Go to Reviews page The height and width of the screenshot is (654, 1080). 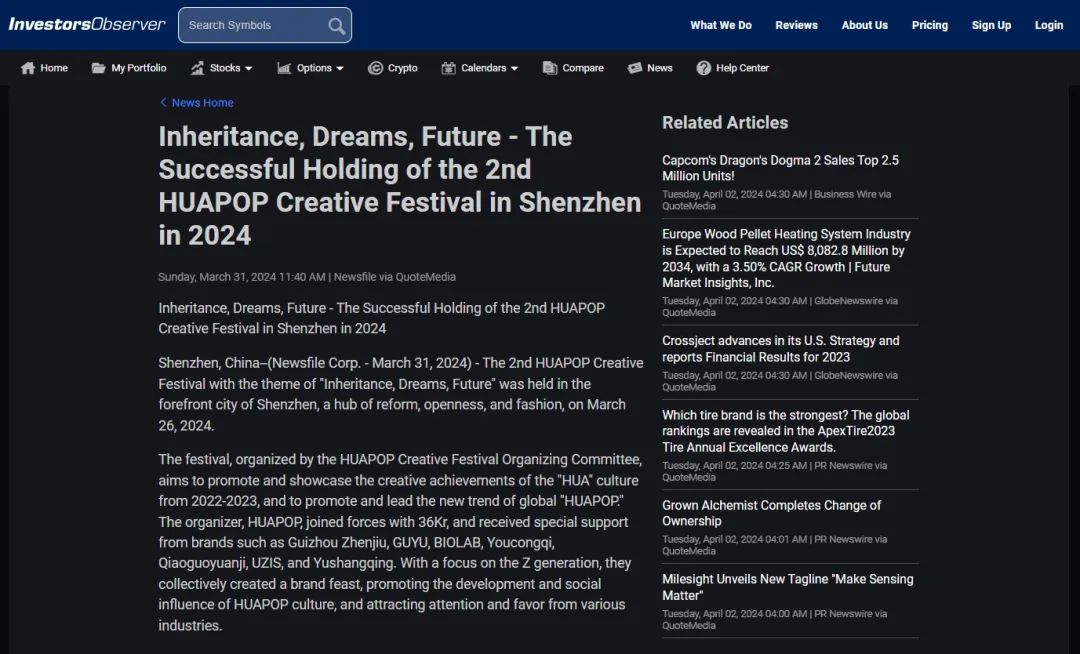pos(796,25)
